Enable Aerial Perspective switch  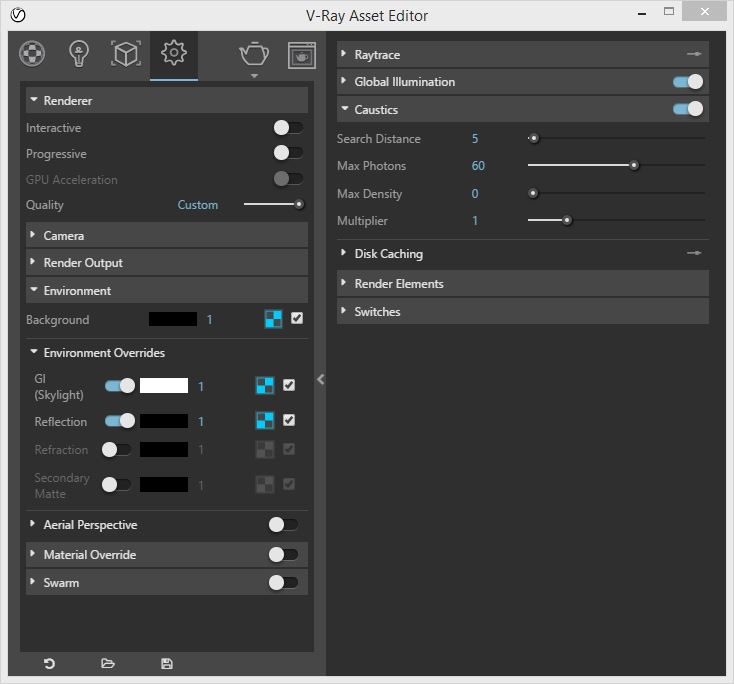coord(283,525)
